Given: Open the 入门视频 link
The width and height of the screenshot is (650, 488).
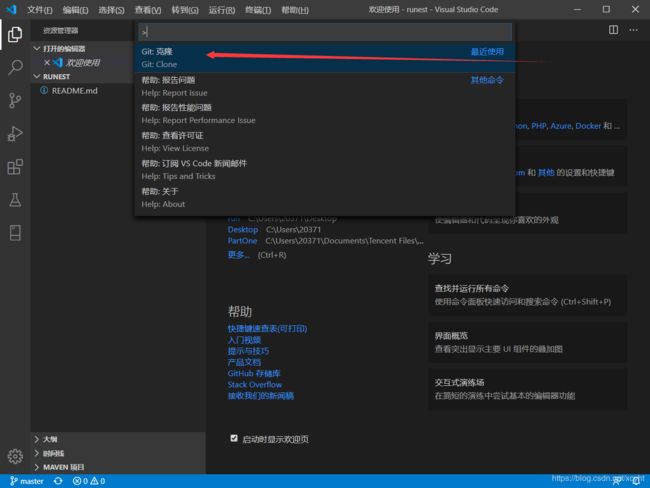Looking at the screenshot, I should click(244, 340).
